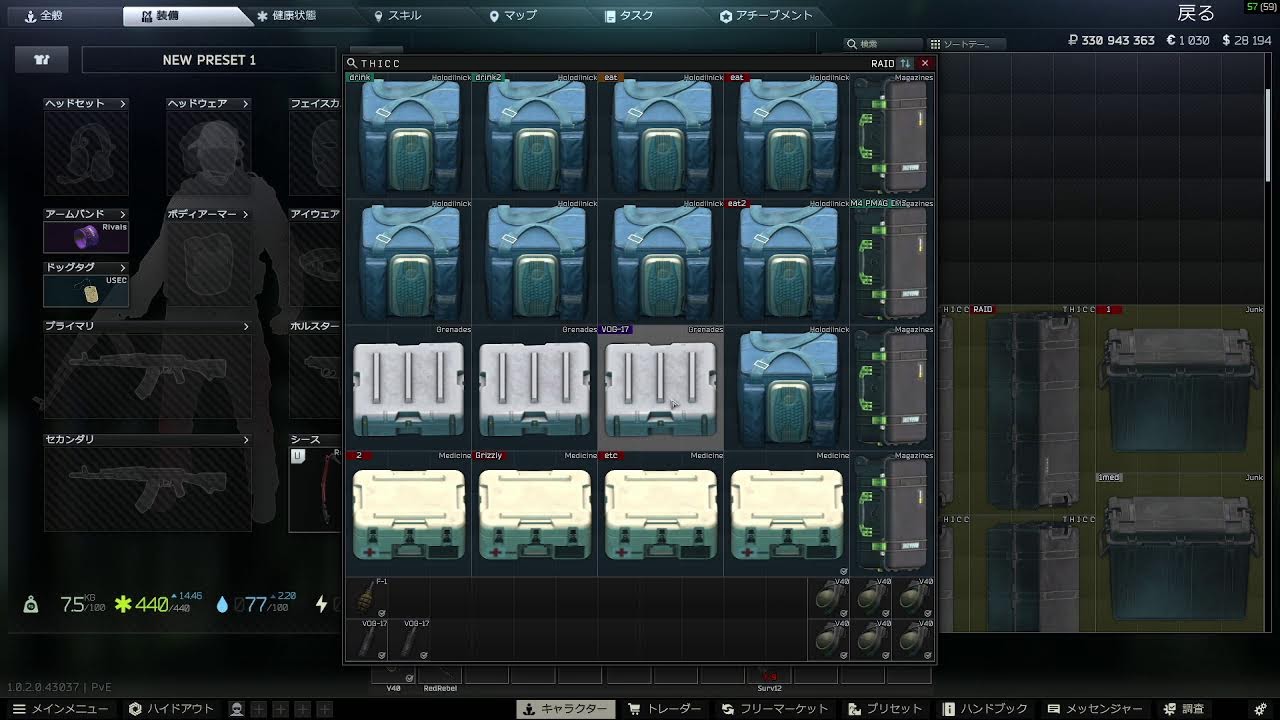Click the energy lightning bolt icon
This screenshot has width=1280, height=720.
[x=322, y=604]
